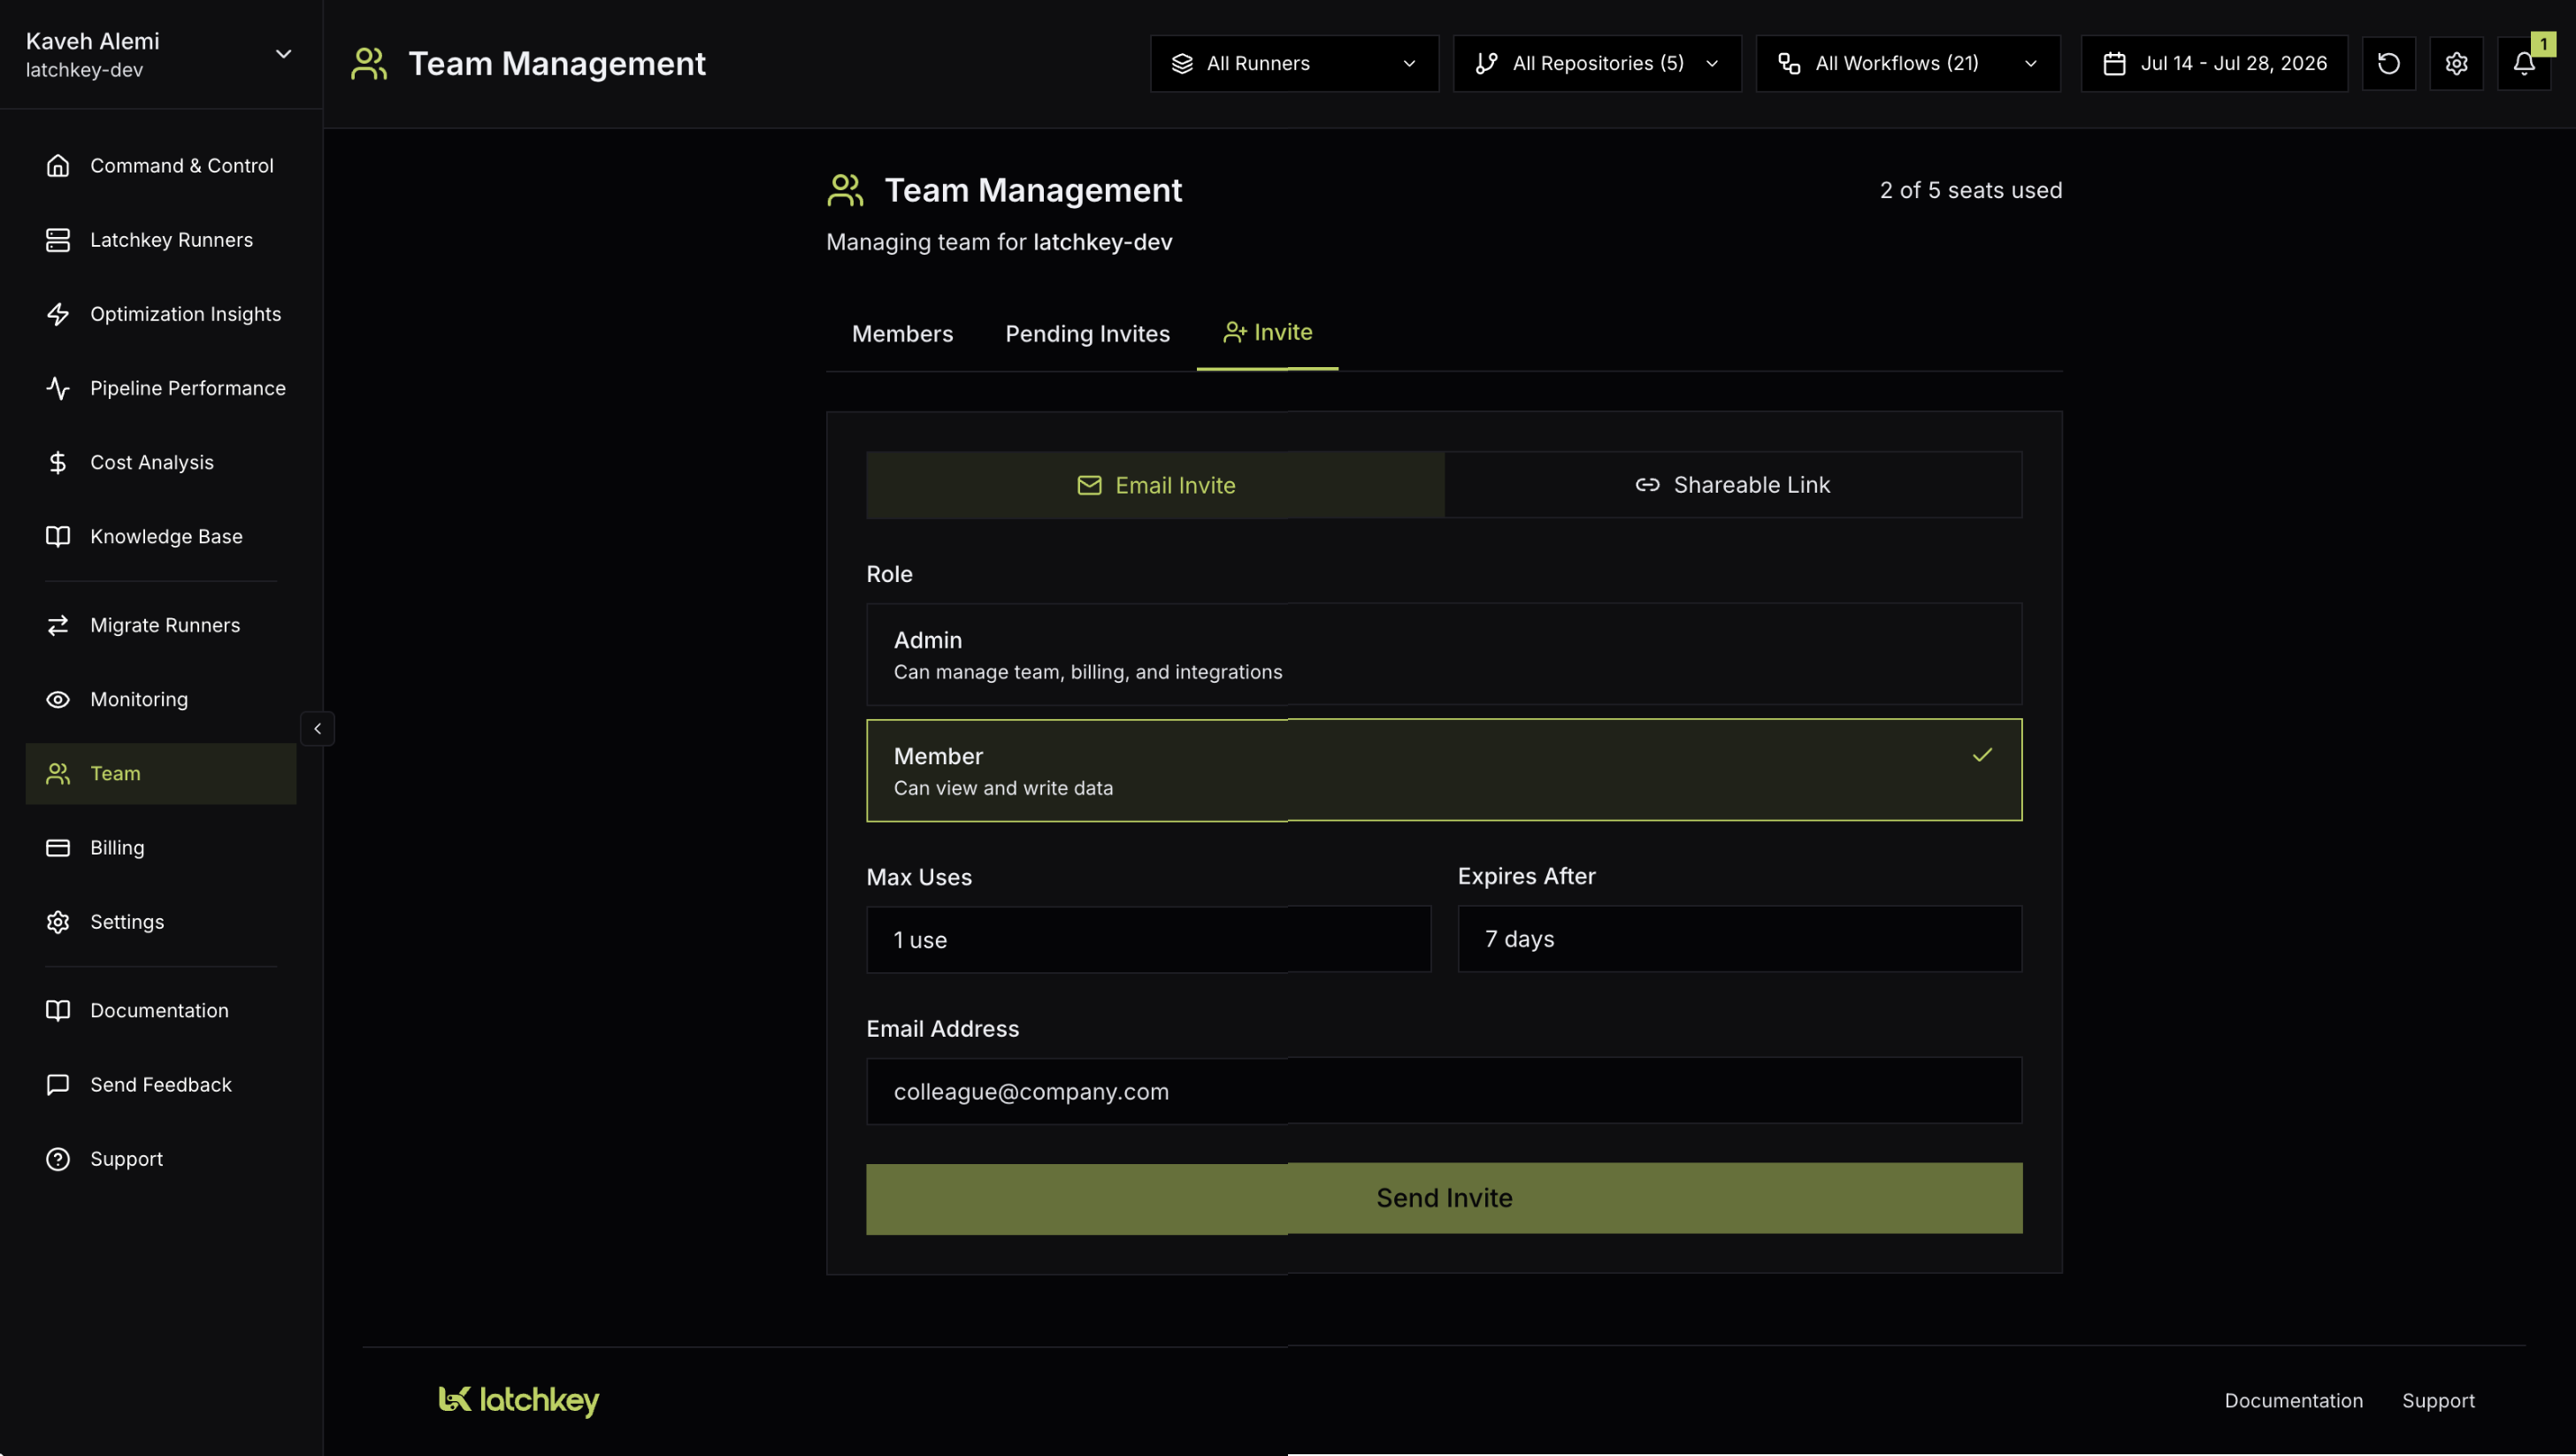Click the Cost Analysis dollar icon
This screenshot has width=2576, height=1456.
coord(58,462)
